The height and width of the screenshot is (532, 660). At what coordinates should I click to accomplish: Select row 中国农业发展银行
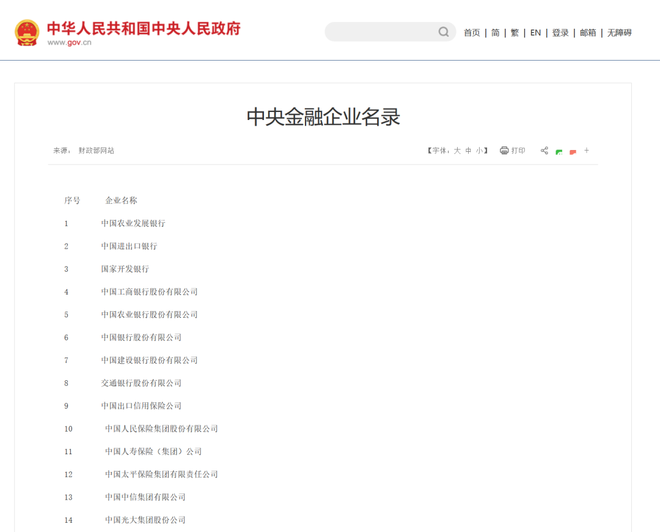pyautogui.click(x=133, y=223)
